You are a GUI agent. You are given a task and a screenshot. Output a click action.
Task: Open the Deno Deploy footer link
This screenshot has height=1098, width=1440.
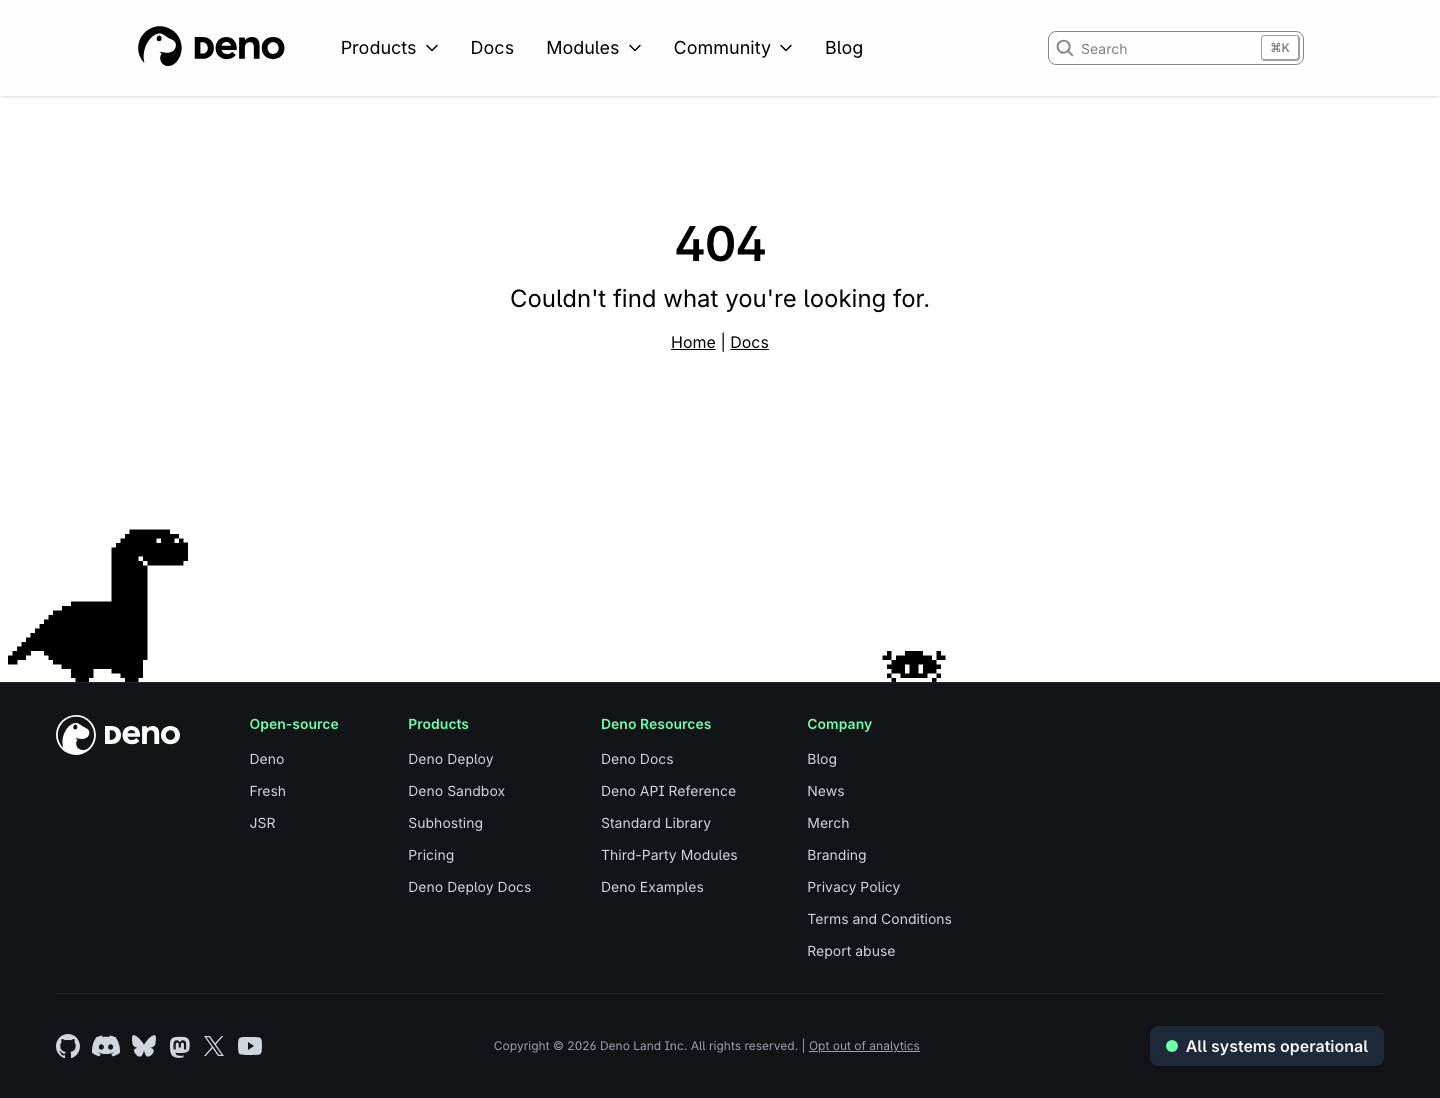(x=451, y=759)
